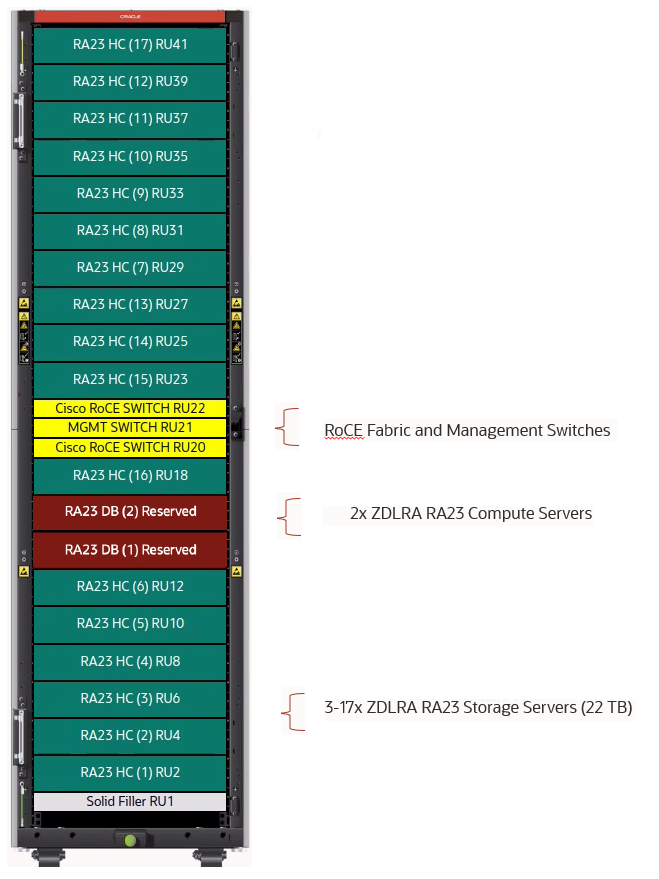Select the RA23 HC (15) RU23 server
The height and width of the screenshot is (879, 659).
[x=130, y=380]
